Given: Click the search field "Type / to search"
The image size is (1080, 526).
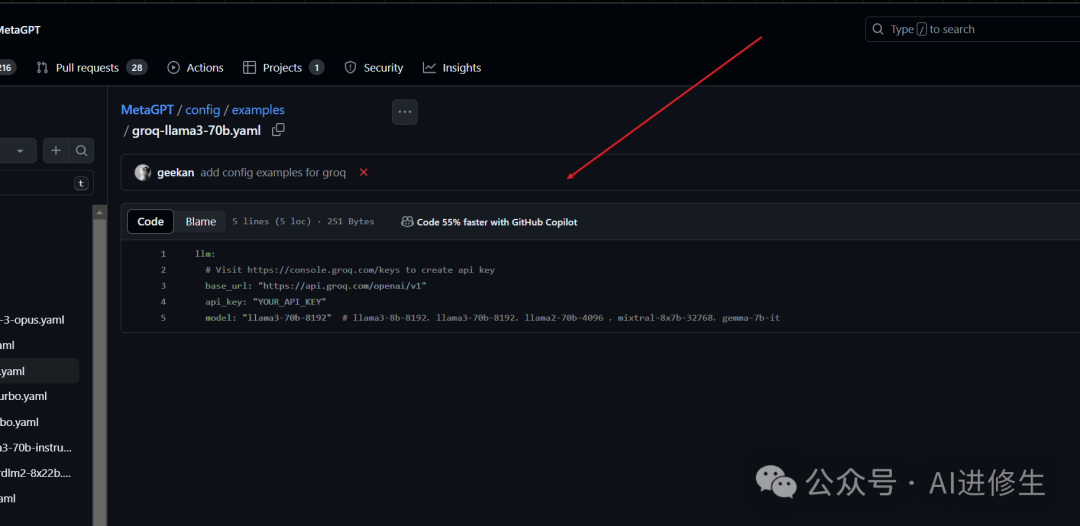Looking at the screenshot, I should point(973,29).
